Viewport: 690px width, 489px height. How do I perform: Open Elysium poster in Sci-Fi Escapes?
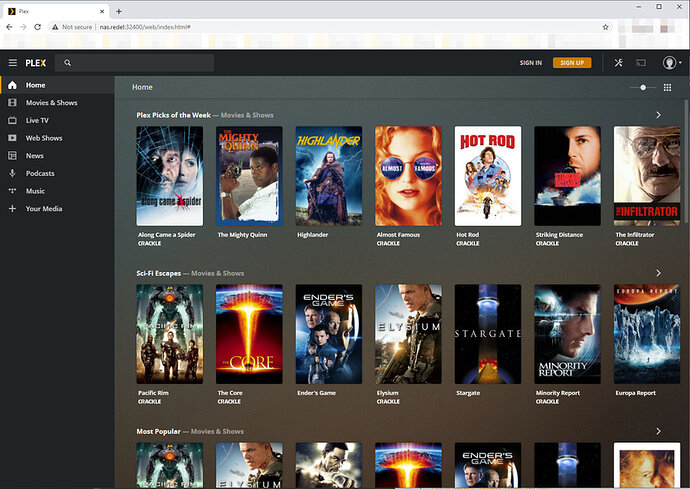pos(408,334)
